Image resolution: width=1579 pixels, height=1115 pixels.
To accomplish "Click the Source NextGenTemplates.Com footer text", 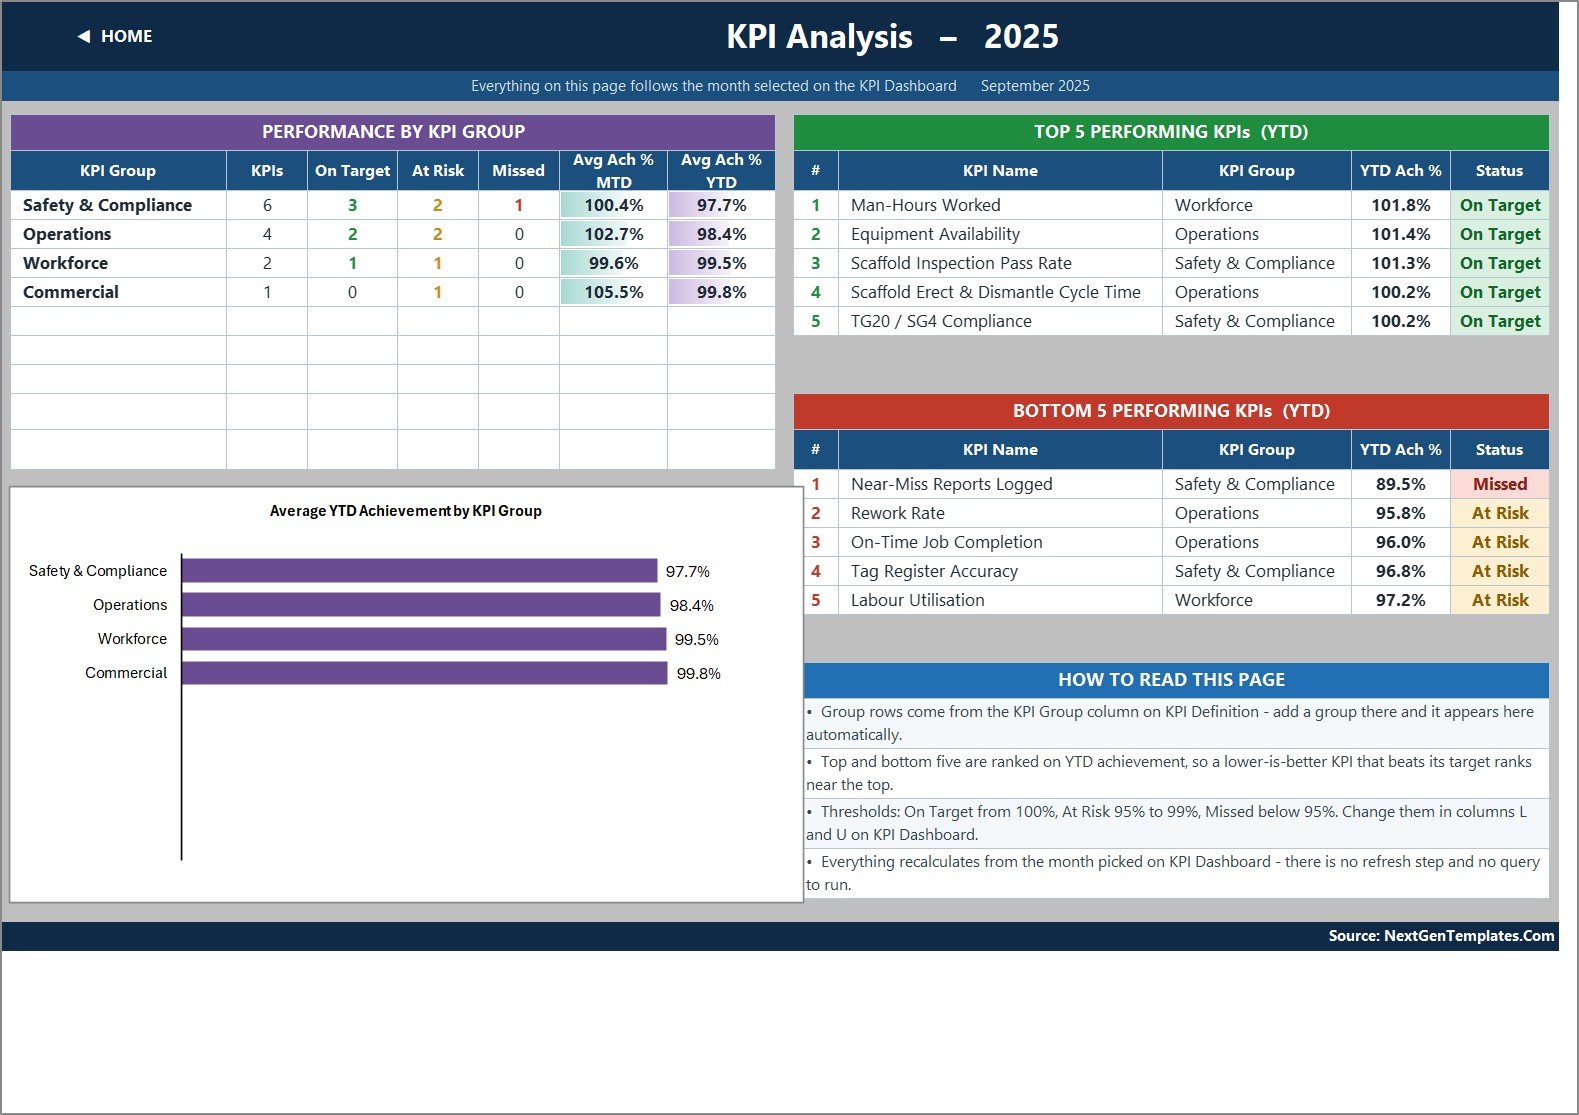I will [x=1441, y=936].
